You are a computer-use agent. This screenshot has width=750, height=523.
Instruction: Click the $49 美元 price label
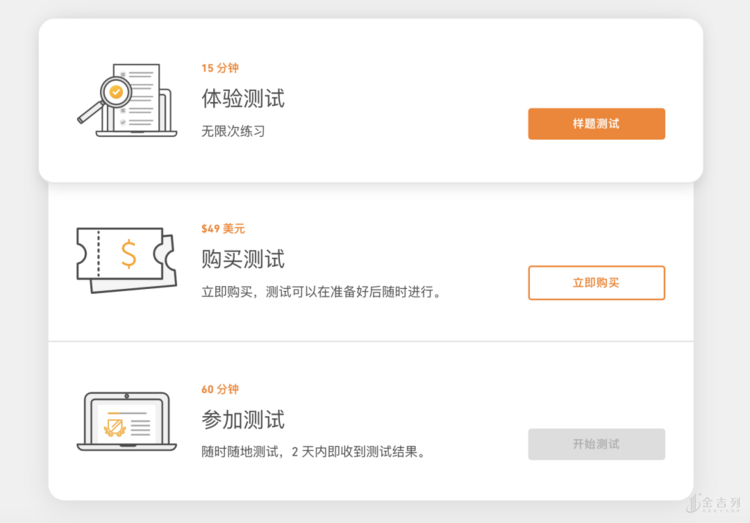point(223,229)
